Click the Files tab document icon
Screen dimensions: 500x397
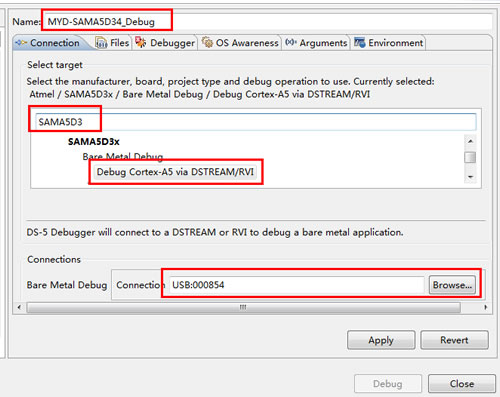tap(101, 43)
